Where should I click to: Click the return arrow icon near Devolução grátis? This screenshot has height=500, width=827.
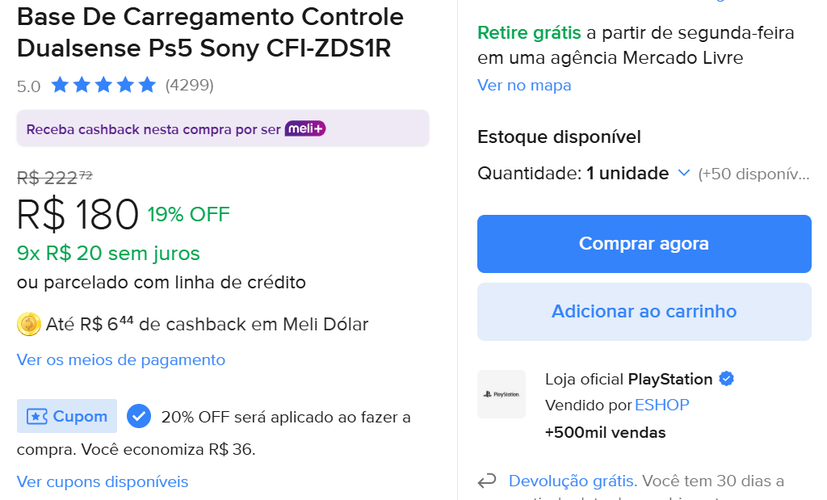point(487,481)
